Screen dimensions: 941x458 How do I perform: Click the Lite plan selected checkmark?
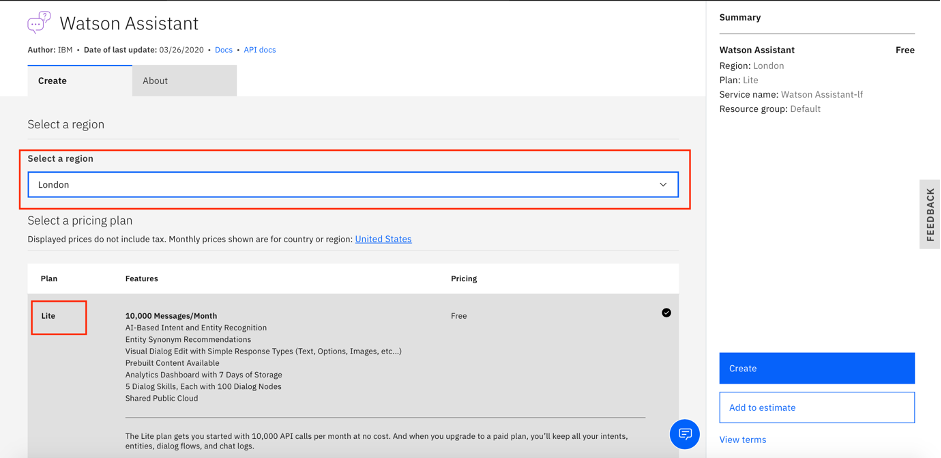[x=666, y=312]
